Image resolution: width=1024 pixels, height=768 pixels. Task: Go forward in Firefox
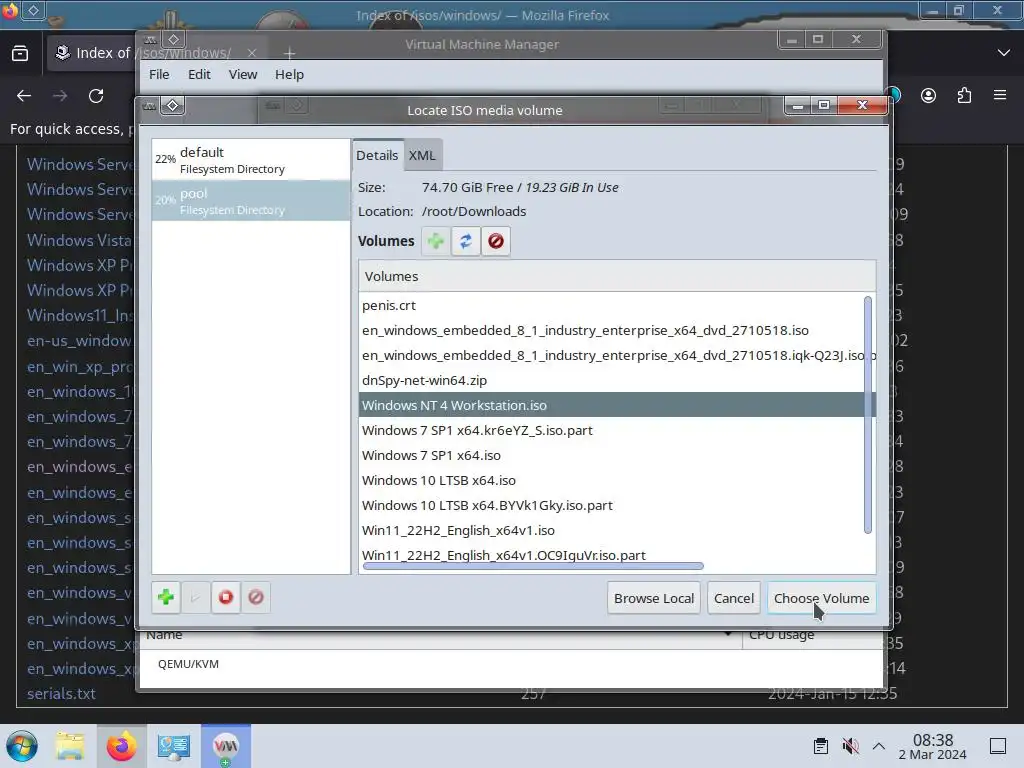60,96
